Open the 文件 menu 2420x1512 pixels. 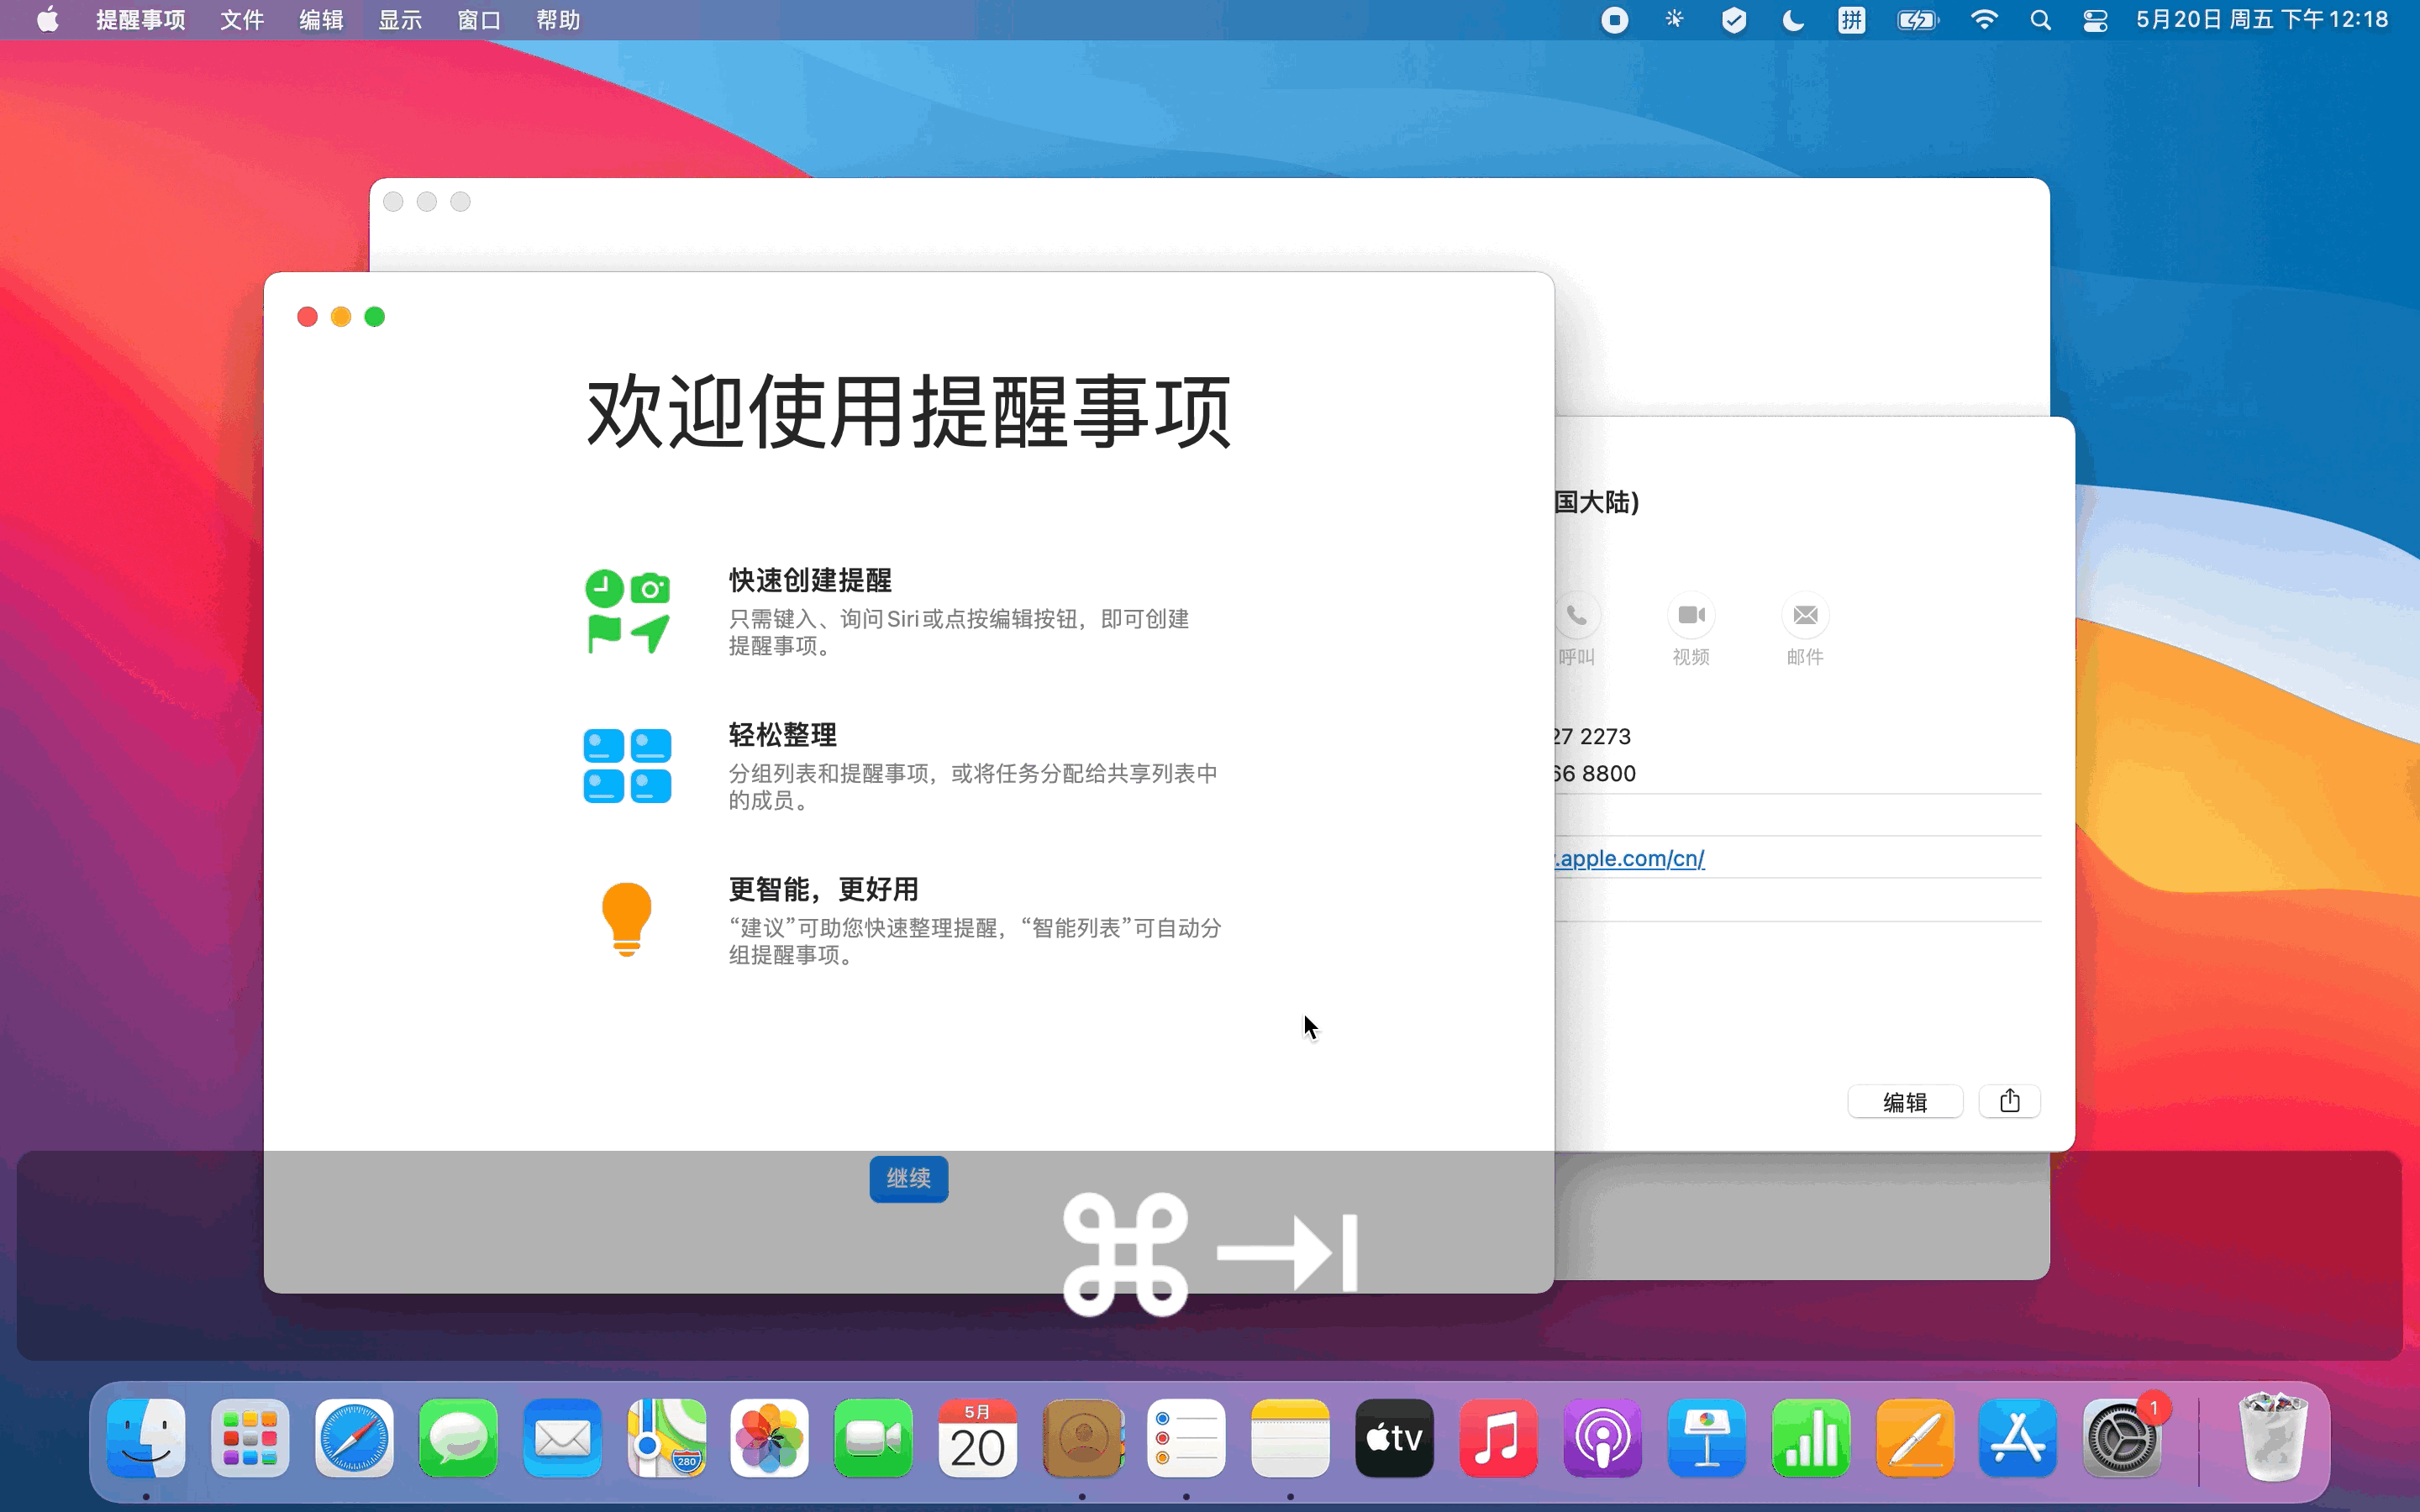[241, 20]
